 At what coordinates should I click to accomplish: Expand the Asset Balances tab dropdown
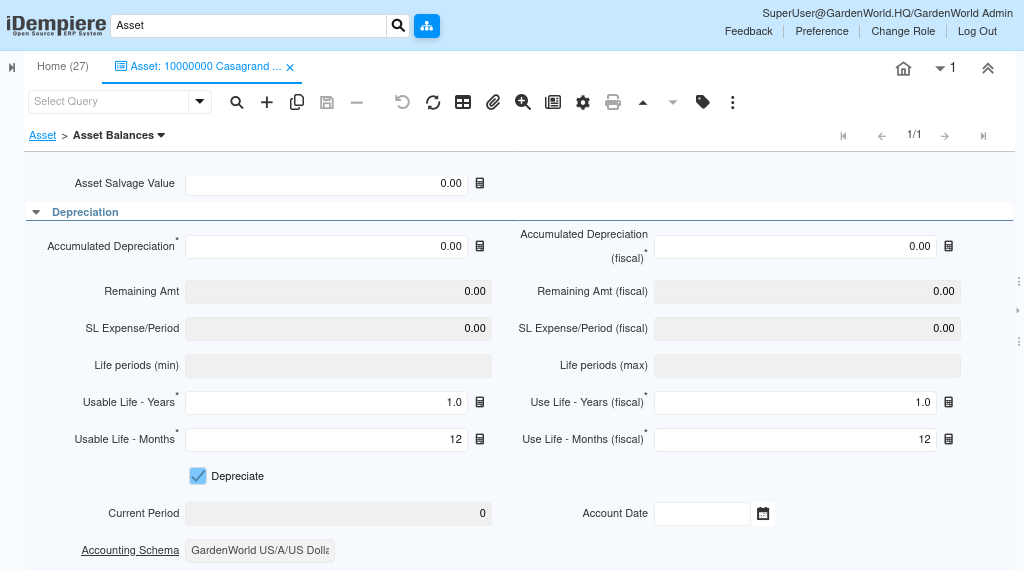click(161, 135)
